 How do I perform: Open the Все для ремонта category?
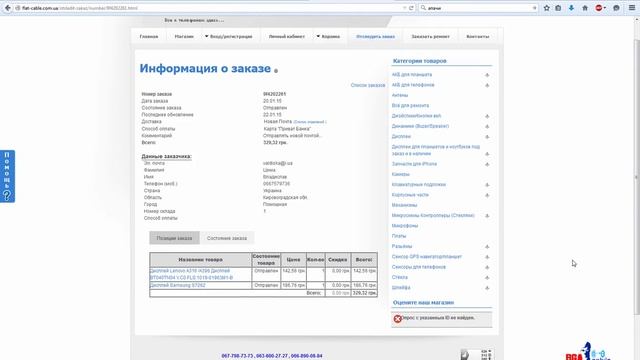pos(410,105)
